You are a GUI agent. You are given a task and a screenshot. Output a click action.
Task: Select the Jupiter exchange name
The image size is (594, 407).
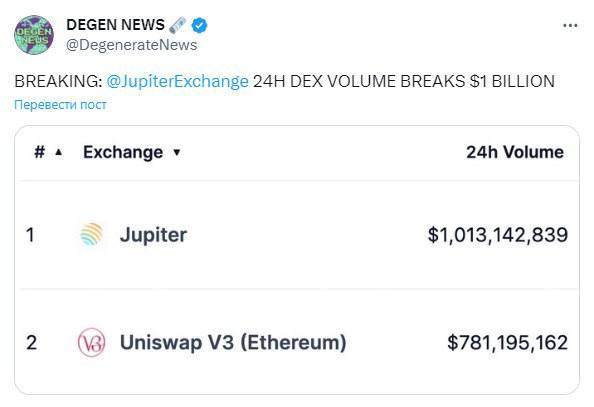[x=153, y=235]
